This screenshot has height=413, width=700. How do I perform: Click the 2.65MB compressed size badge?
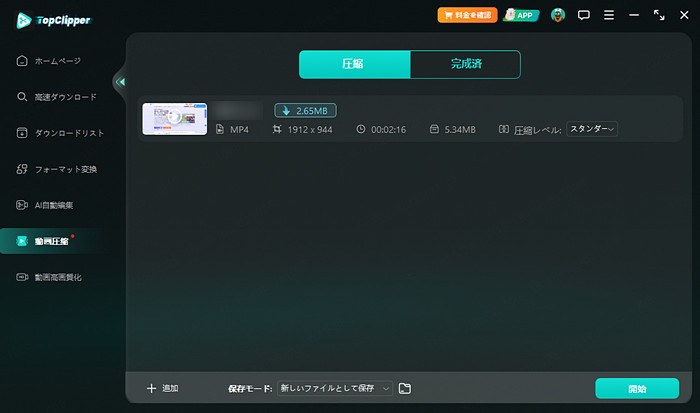(x=305, y=111)
